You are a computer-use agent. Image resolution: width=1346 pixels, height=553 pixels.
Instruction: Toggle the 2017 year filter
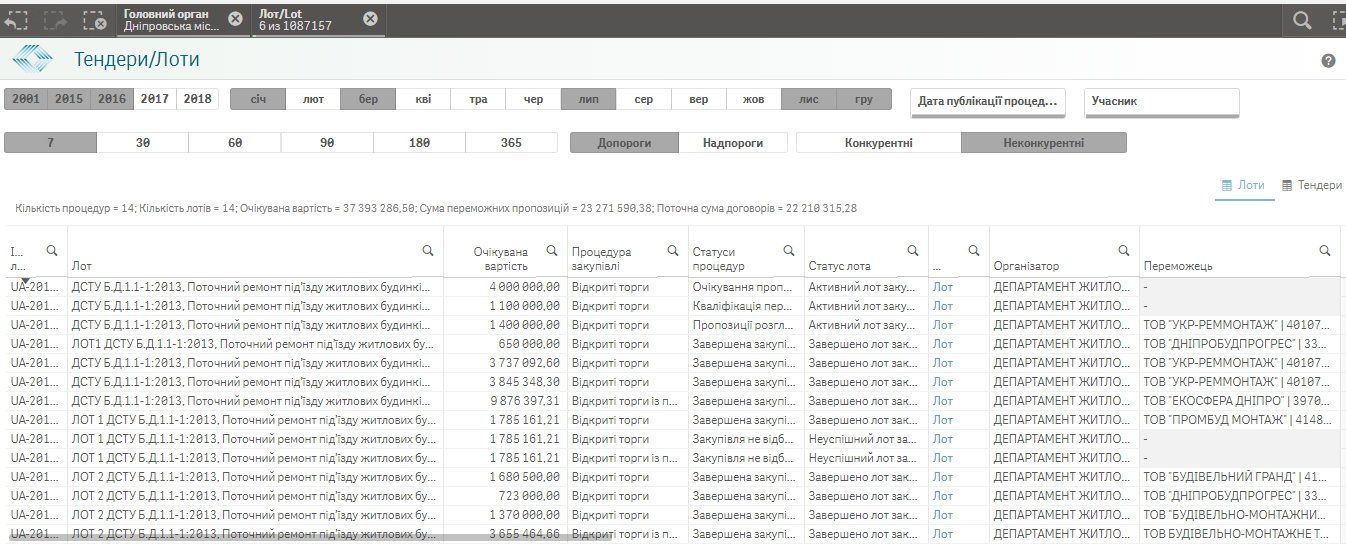tap(154, 99)
